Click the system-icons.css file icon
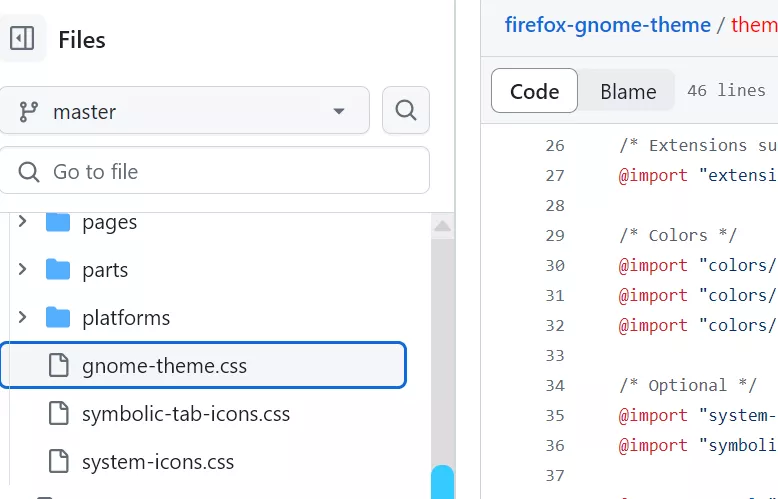The width and height of the screenshot is (778, 499). click(59, 462)
